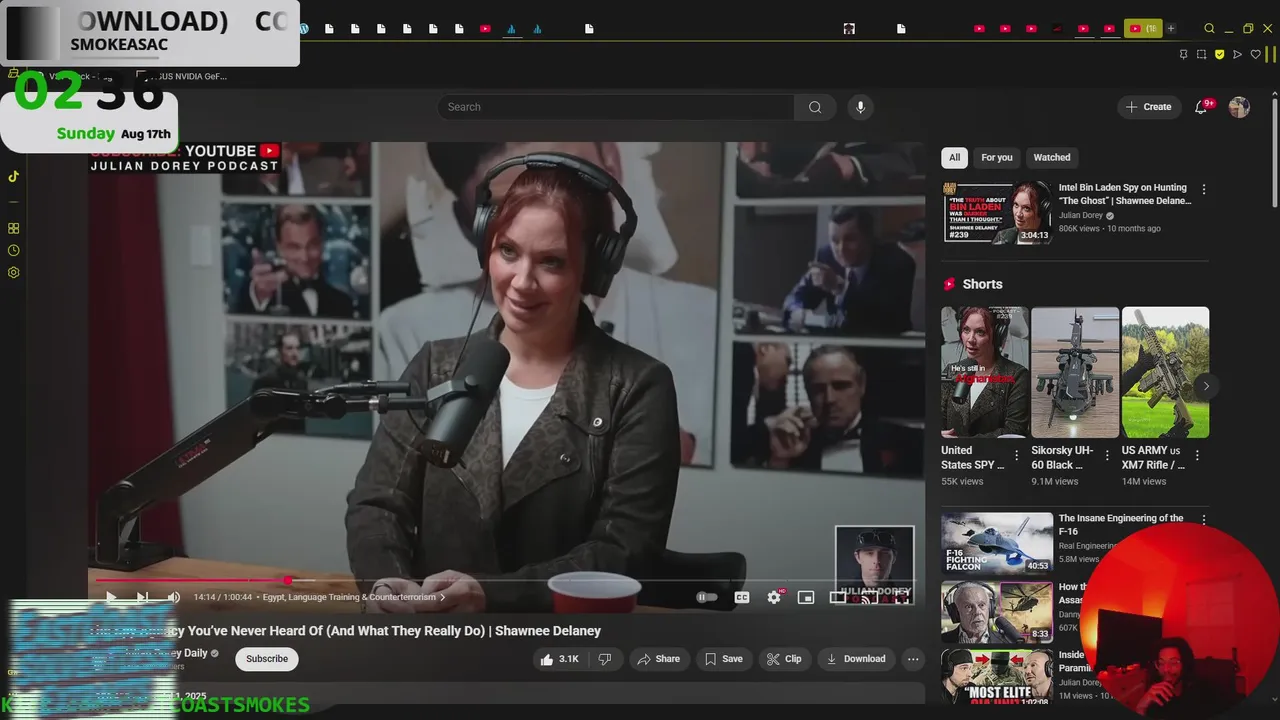Play the video with the play button
The image size is (1280, 720).
(x=111, y=597)
